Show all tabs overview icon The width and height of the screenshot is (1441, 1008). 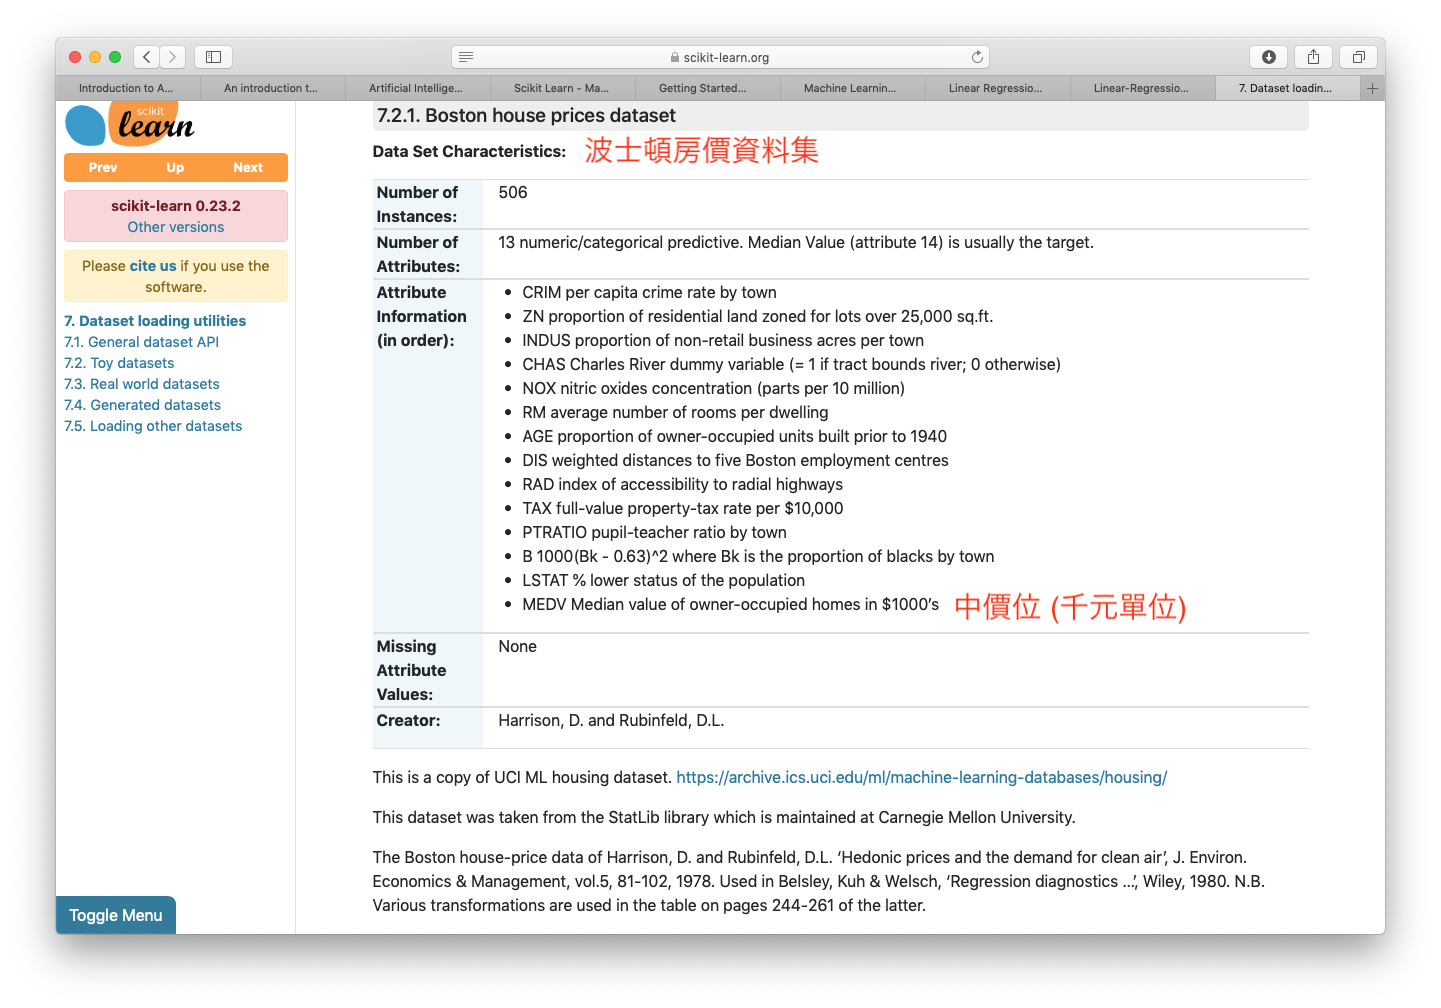pos(1358,57)
